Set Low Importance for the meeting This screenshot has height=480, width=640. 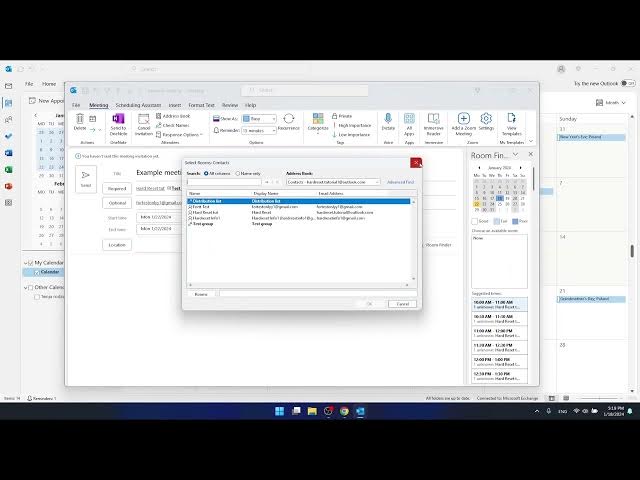point(351,134)
